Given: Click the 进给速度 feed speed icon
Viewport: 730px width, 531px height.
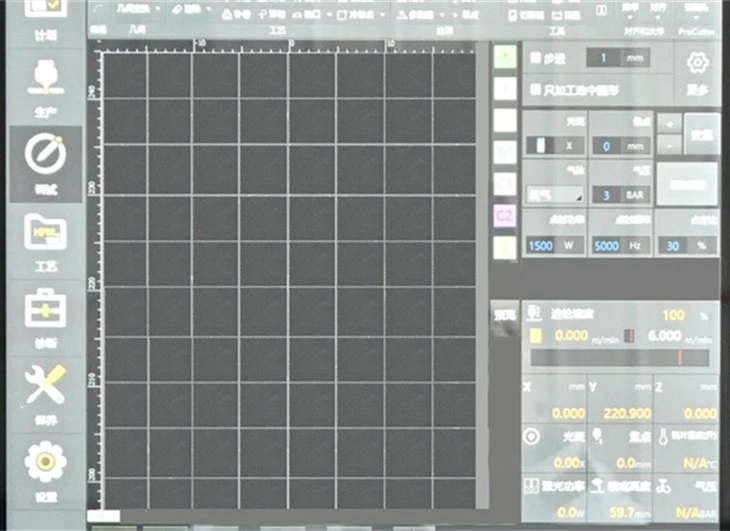Looking at the screenshot, I should tap(534, 313).
